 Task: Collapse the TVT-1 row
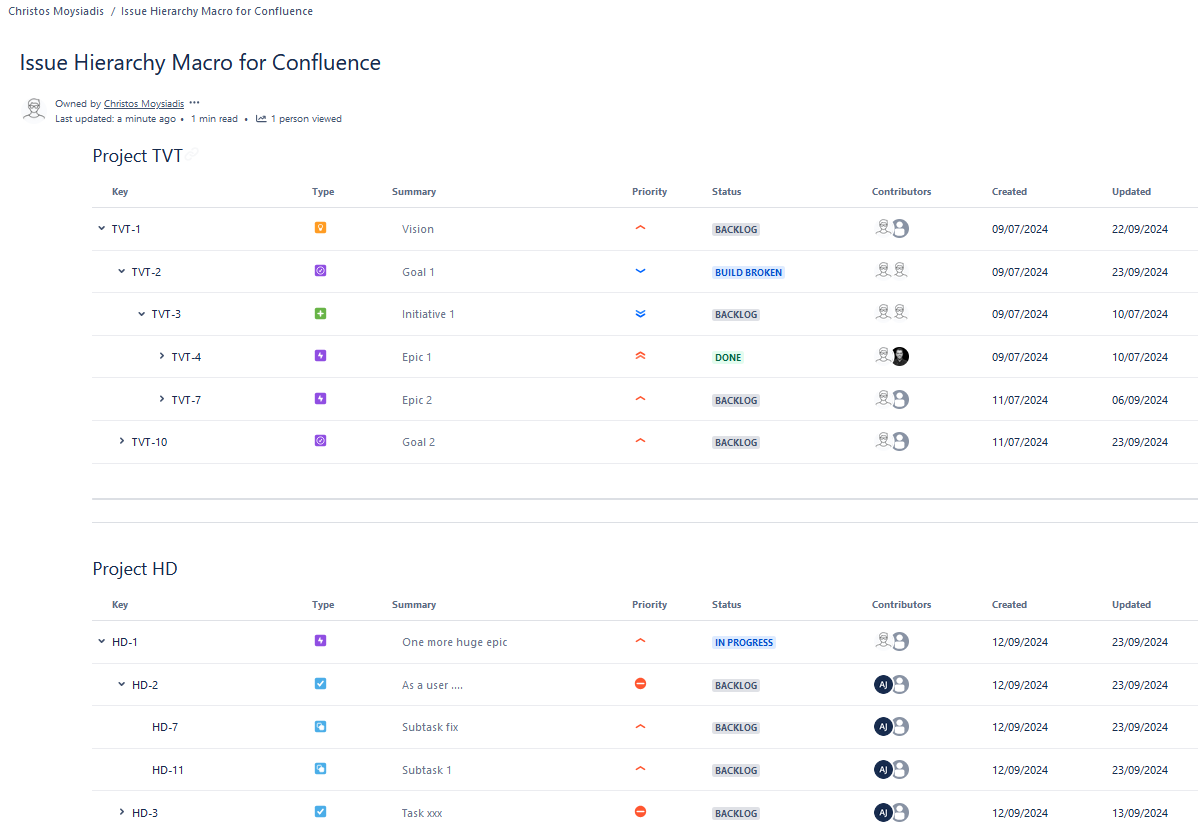click(x=102, y=228)
